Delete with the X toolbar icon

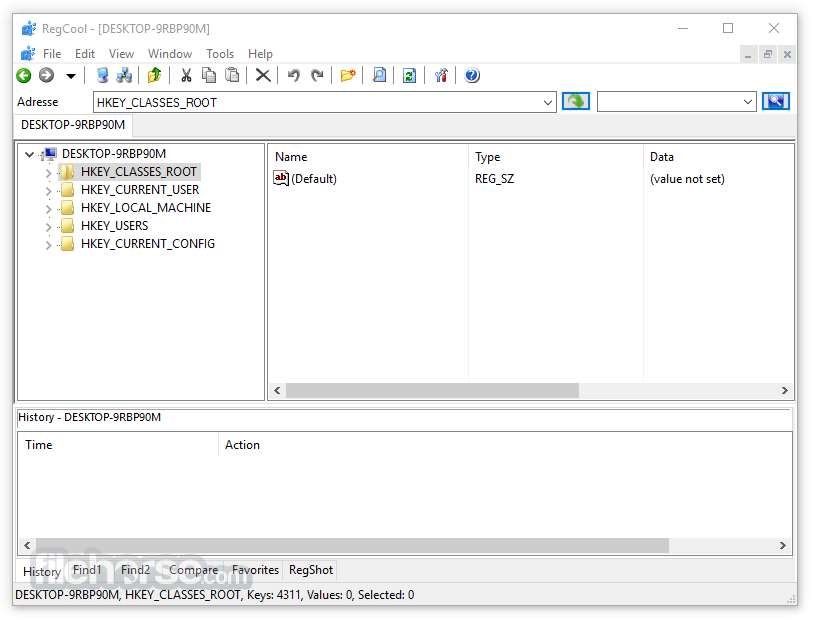[263, 76]
